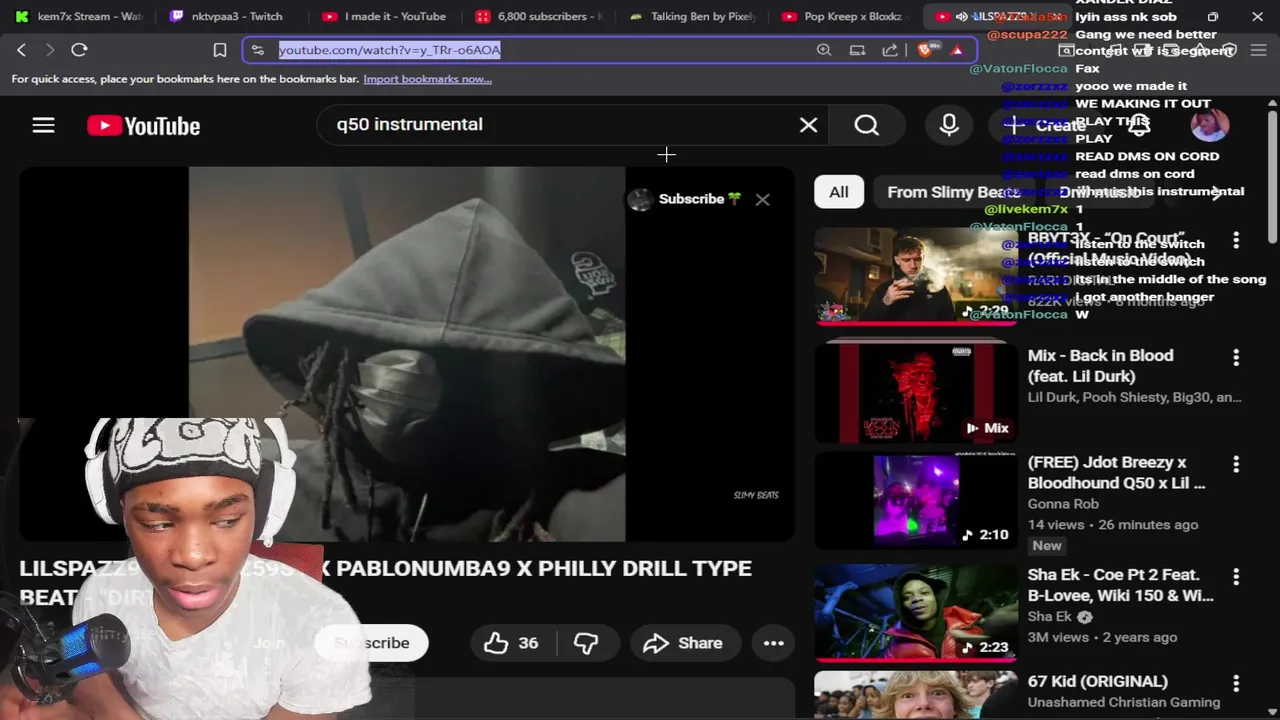
Task: Open Sha Ek - Coe Pt 2 title
Action: coord(1120,585)
